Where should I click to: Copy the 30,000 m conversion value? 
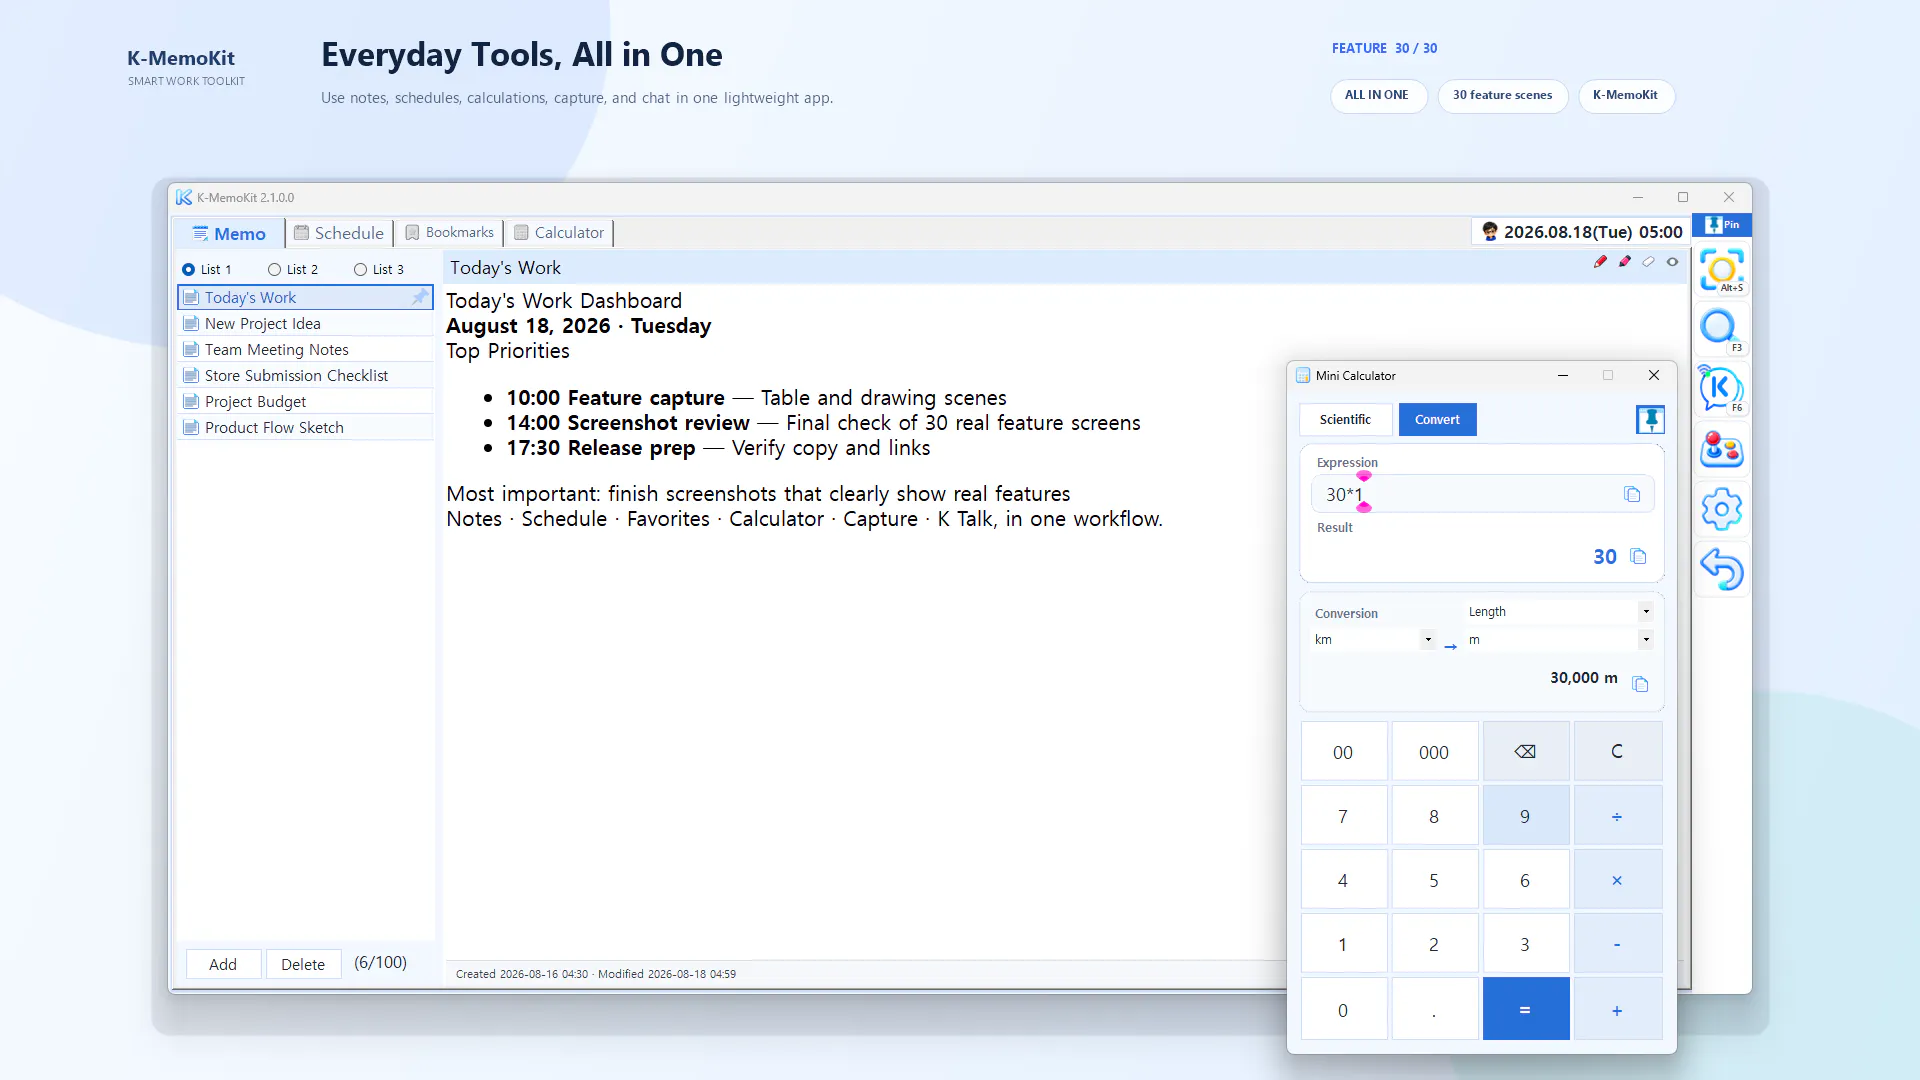point(1640,684)
